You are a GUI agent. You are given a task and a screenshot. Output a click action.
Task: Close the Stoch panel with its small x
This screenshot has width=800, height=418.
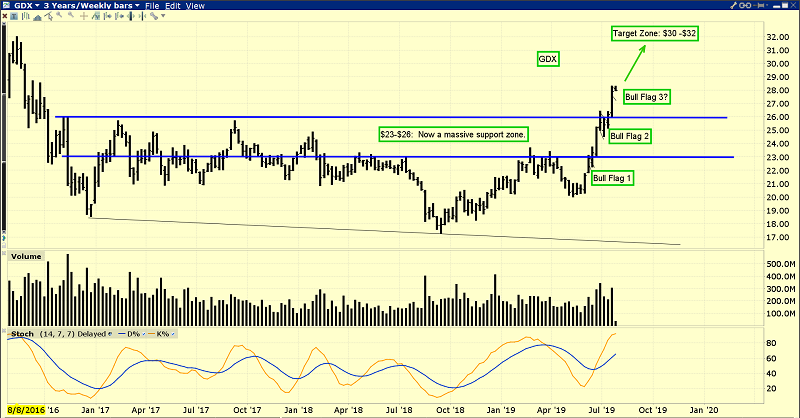[4, 330]
